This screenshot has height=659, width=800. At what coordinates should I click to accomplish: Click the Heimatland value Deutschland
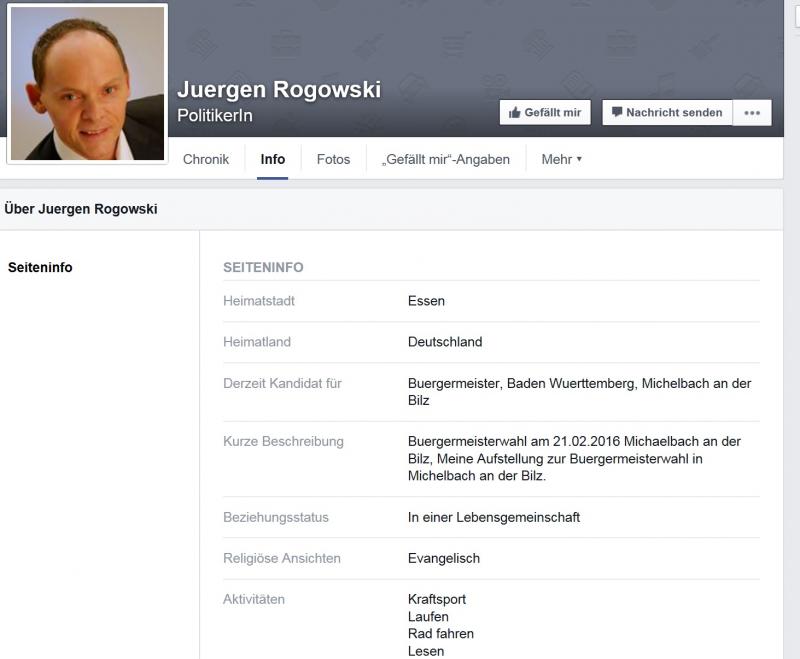point(445,342)
